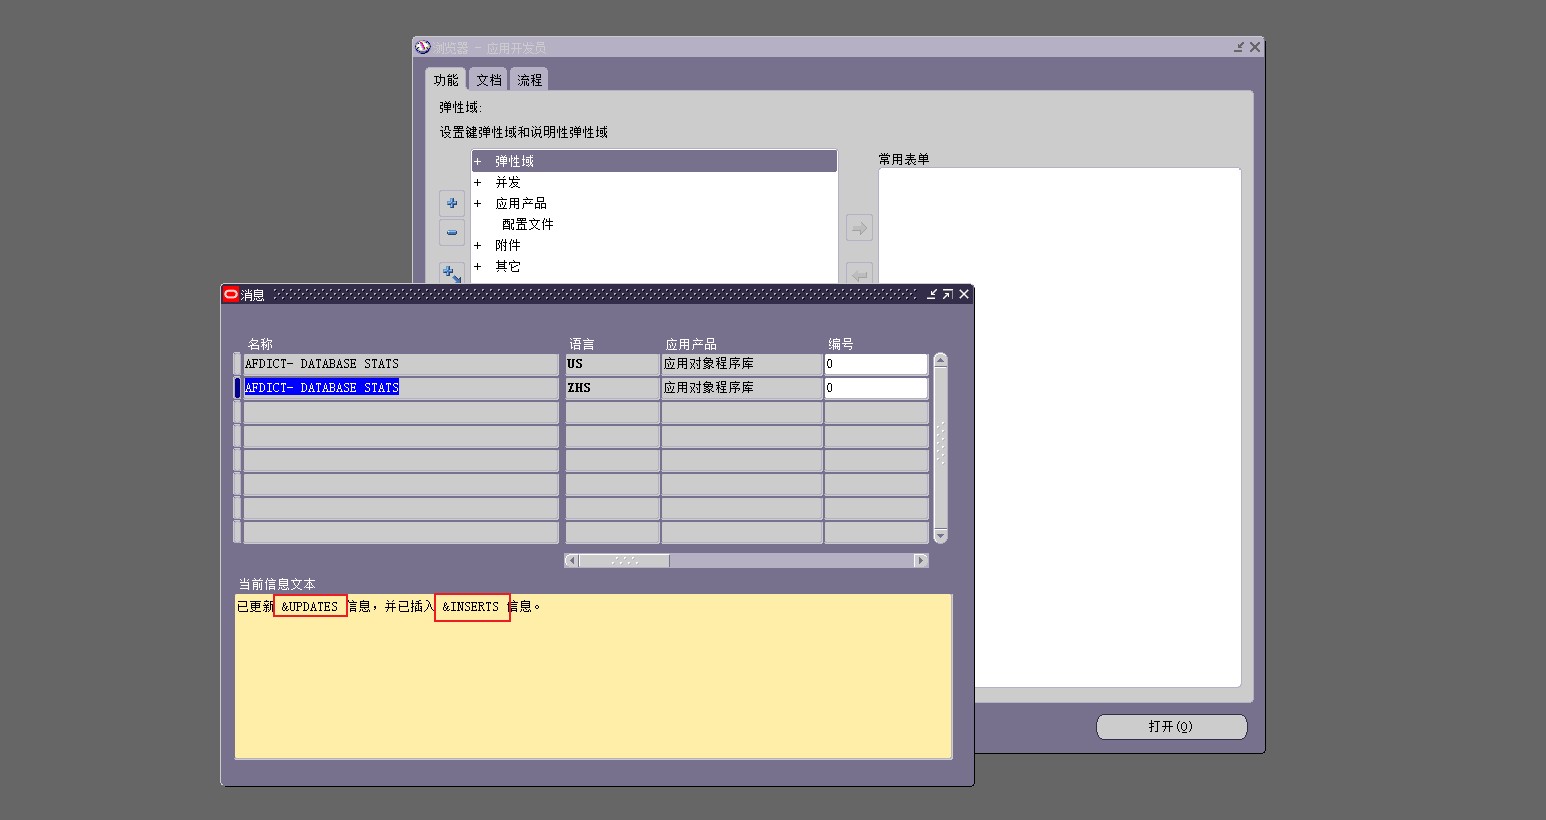
Task: Select the highlighted ZHS row record indicator
Action: coord(236,387)
